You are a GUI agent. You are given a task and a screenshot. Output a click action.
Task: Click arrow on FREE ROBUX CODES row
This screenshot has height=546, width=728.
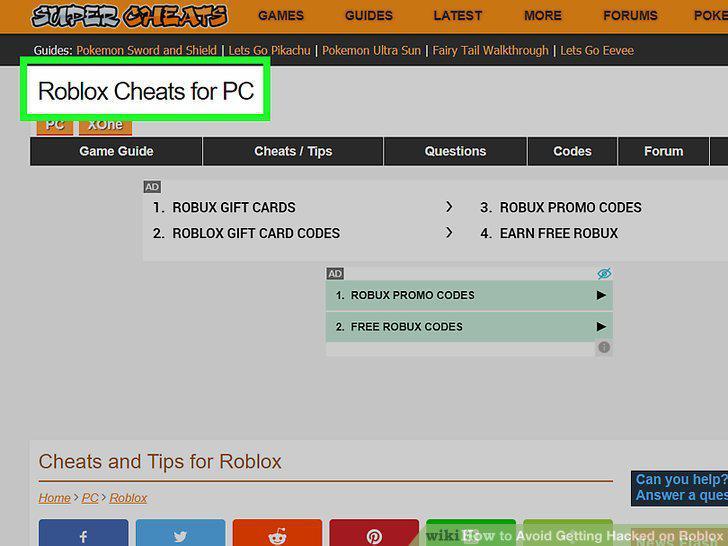click(x=601, y=327)
